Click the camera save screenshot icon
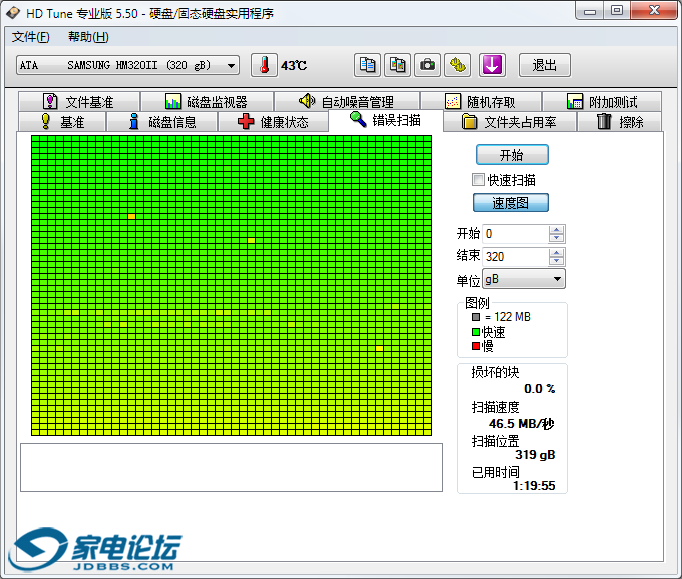 (427, 65)
